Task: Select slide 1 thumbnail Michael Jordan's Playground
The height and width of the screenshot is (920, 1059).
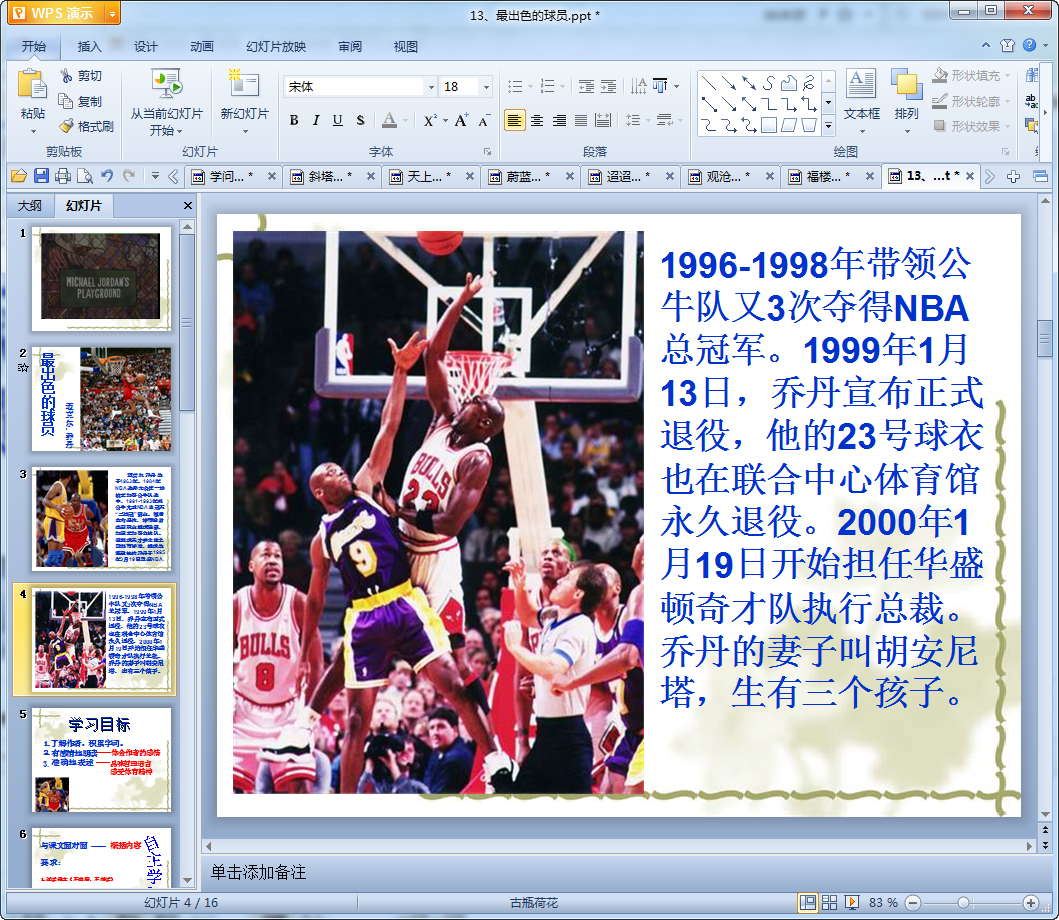Action: [x=101, y=278]
